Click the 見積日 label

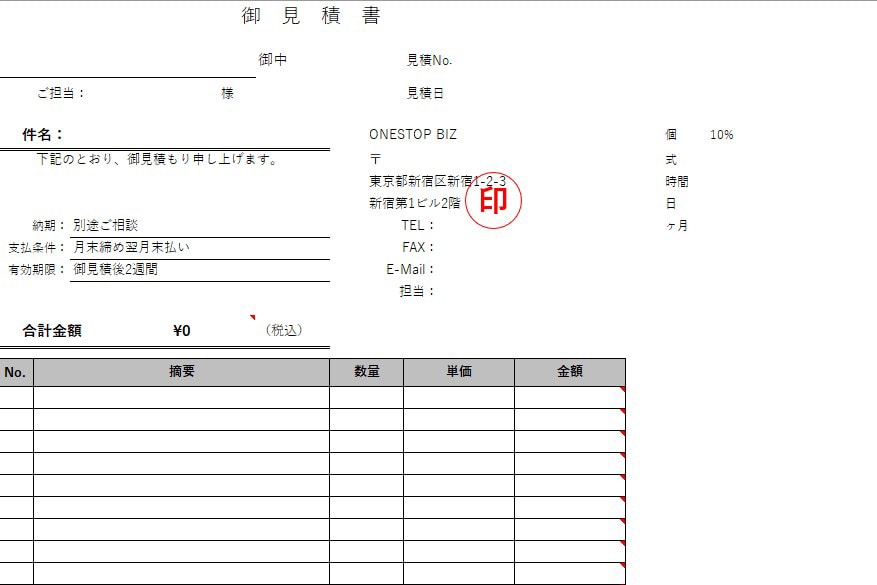coord(425,93)
